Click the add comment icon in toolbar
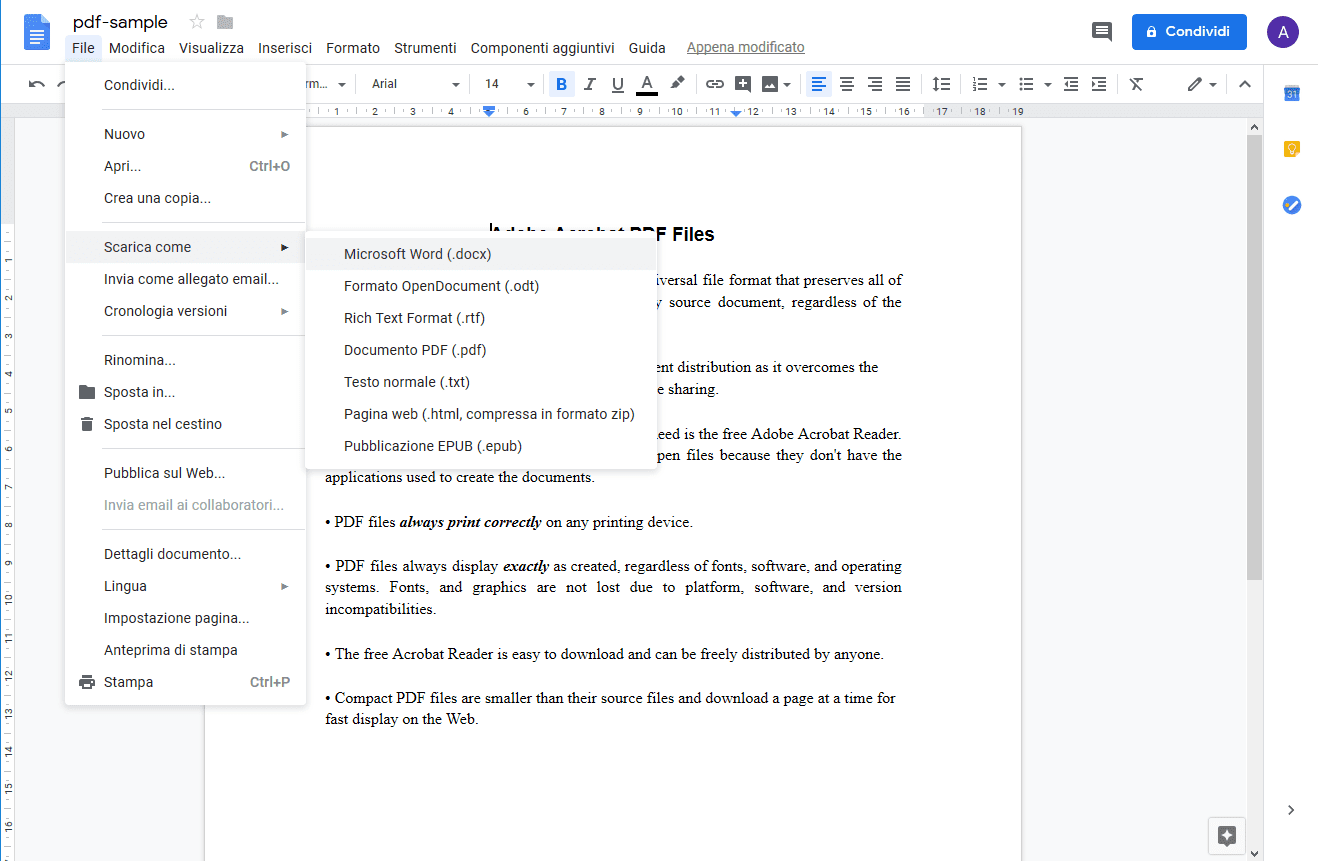1318x861 pixels. click(742, 84)
